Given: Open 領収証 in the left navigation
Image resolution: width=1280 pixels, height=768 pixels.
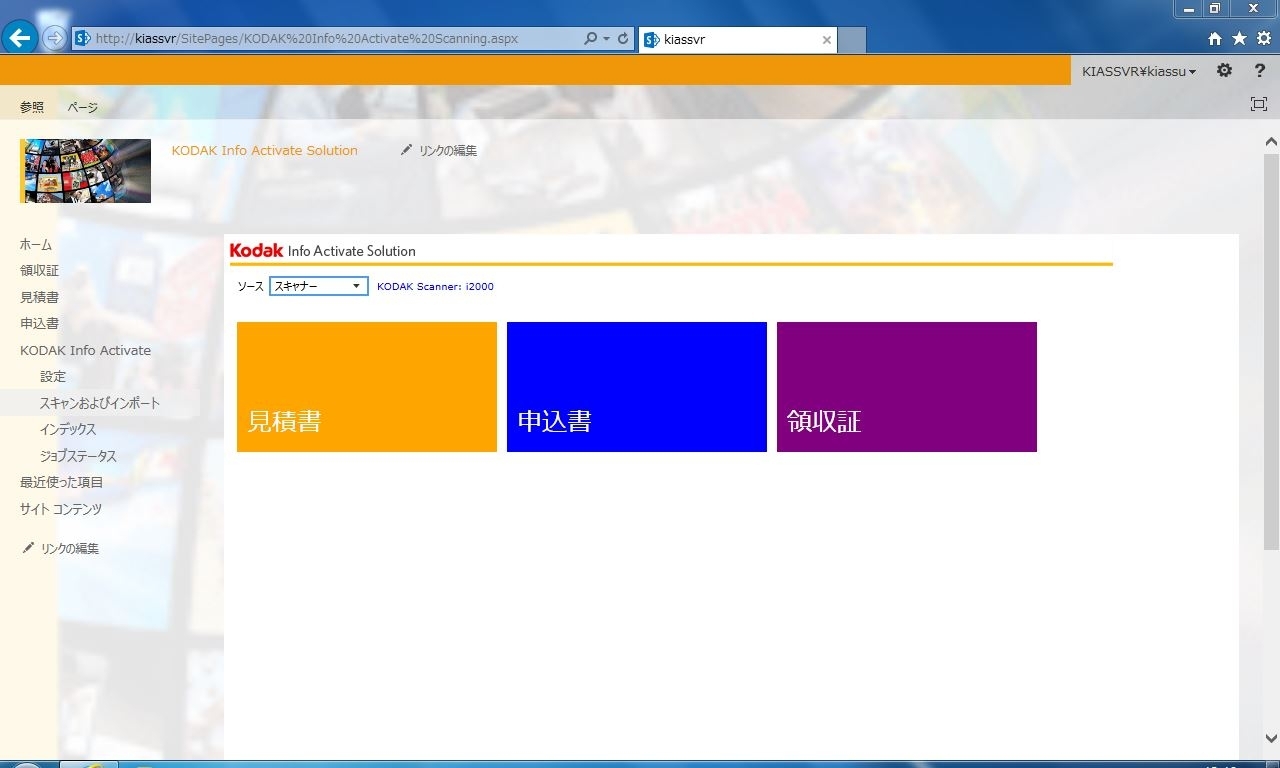Looking at the screenshot, I should 39,271.
